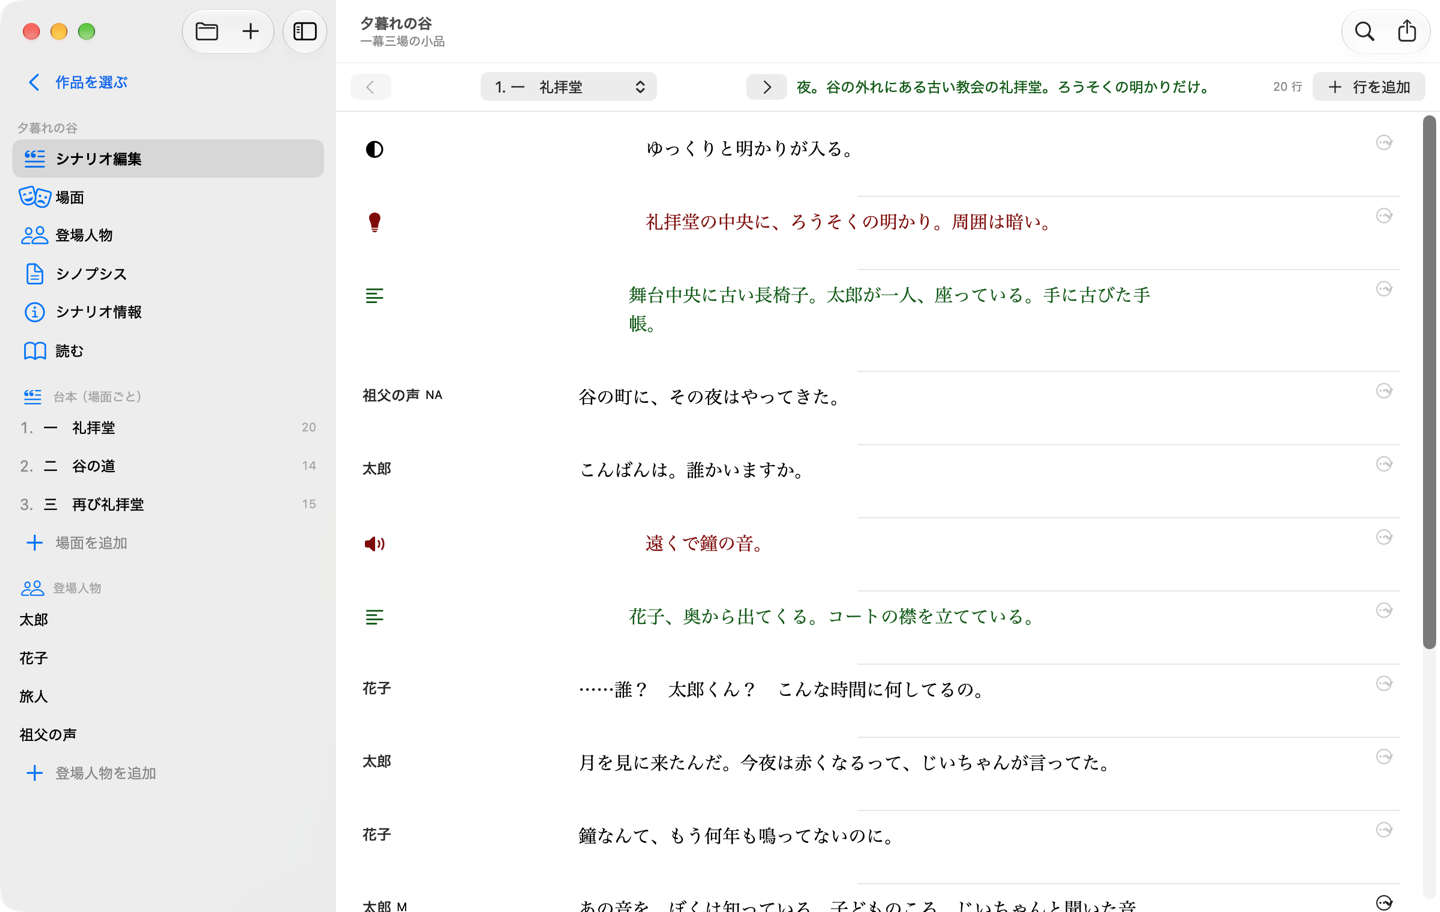Go back via 作品を選ぶ

(77, 82)
